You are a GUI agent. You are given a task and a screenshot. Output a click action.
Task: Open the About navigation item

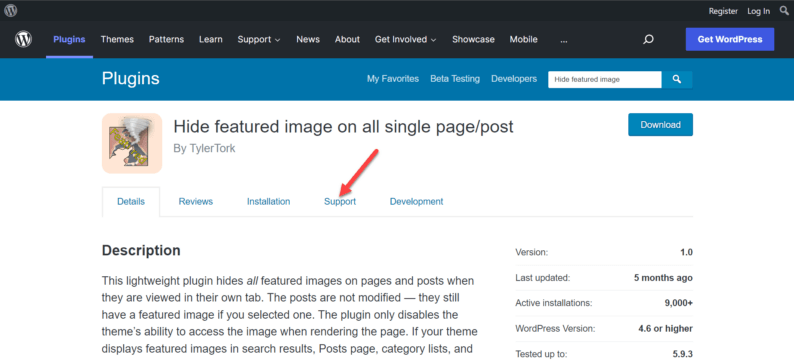tap(347, 39)
